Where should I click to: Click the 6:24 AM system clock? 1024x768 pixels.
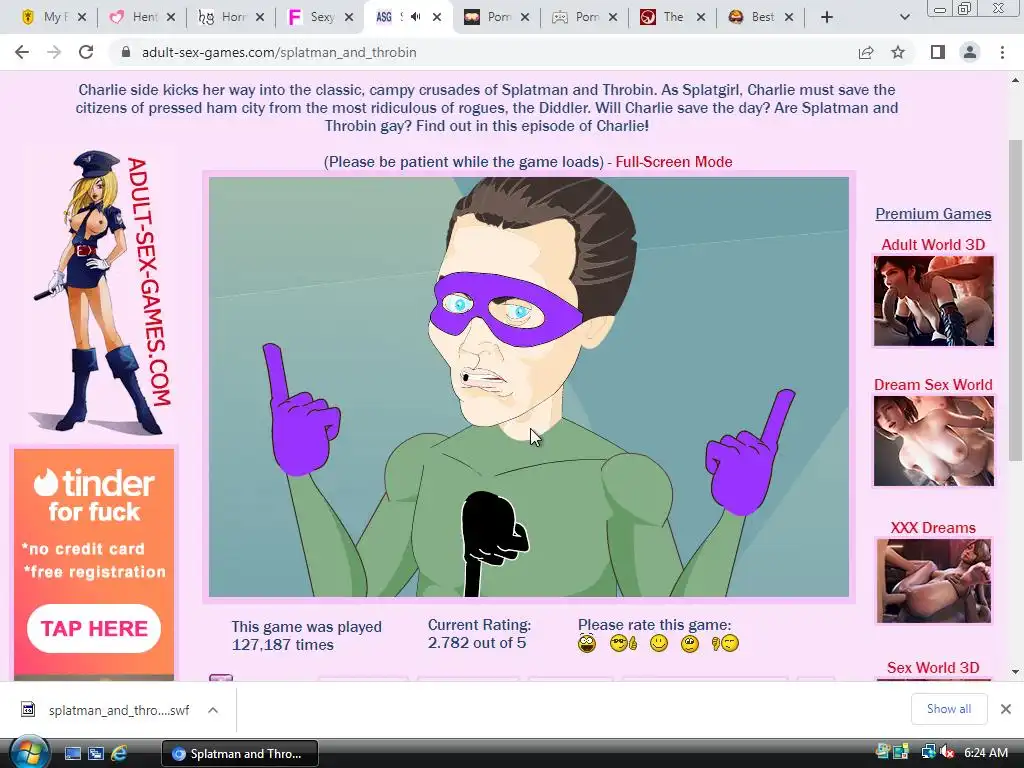click(x=985, y=752)
